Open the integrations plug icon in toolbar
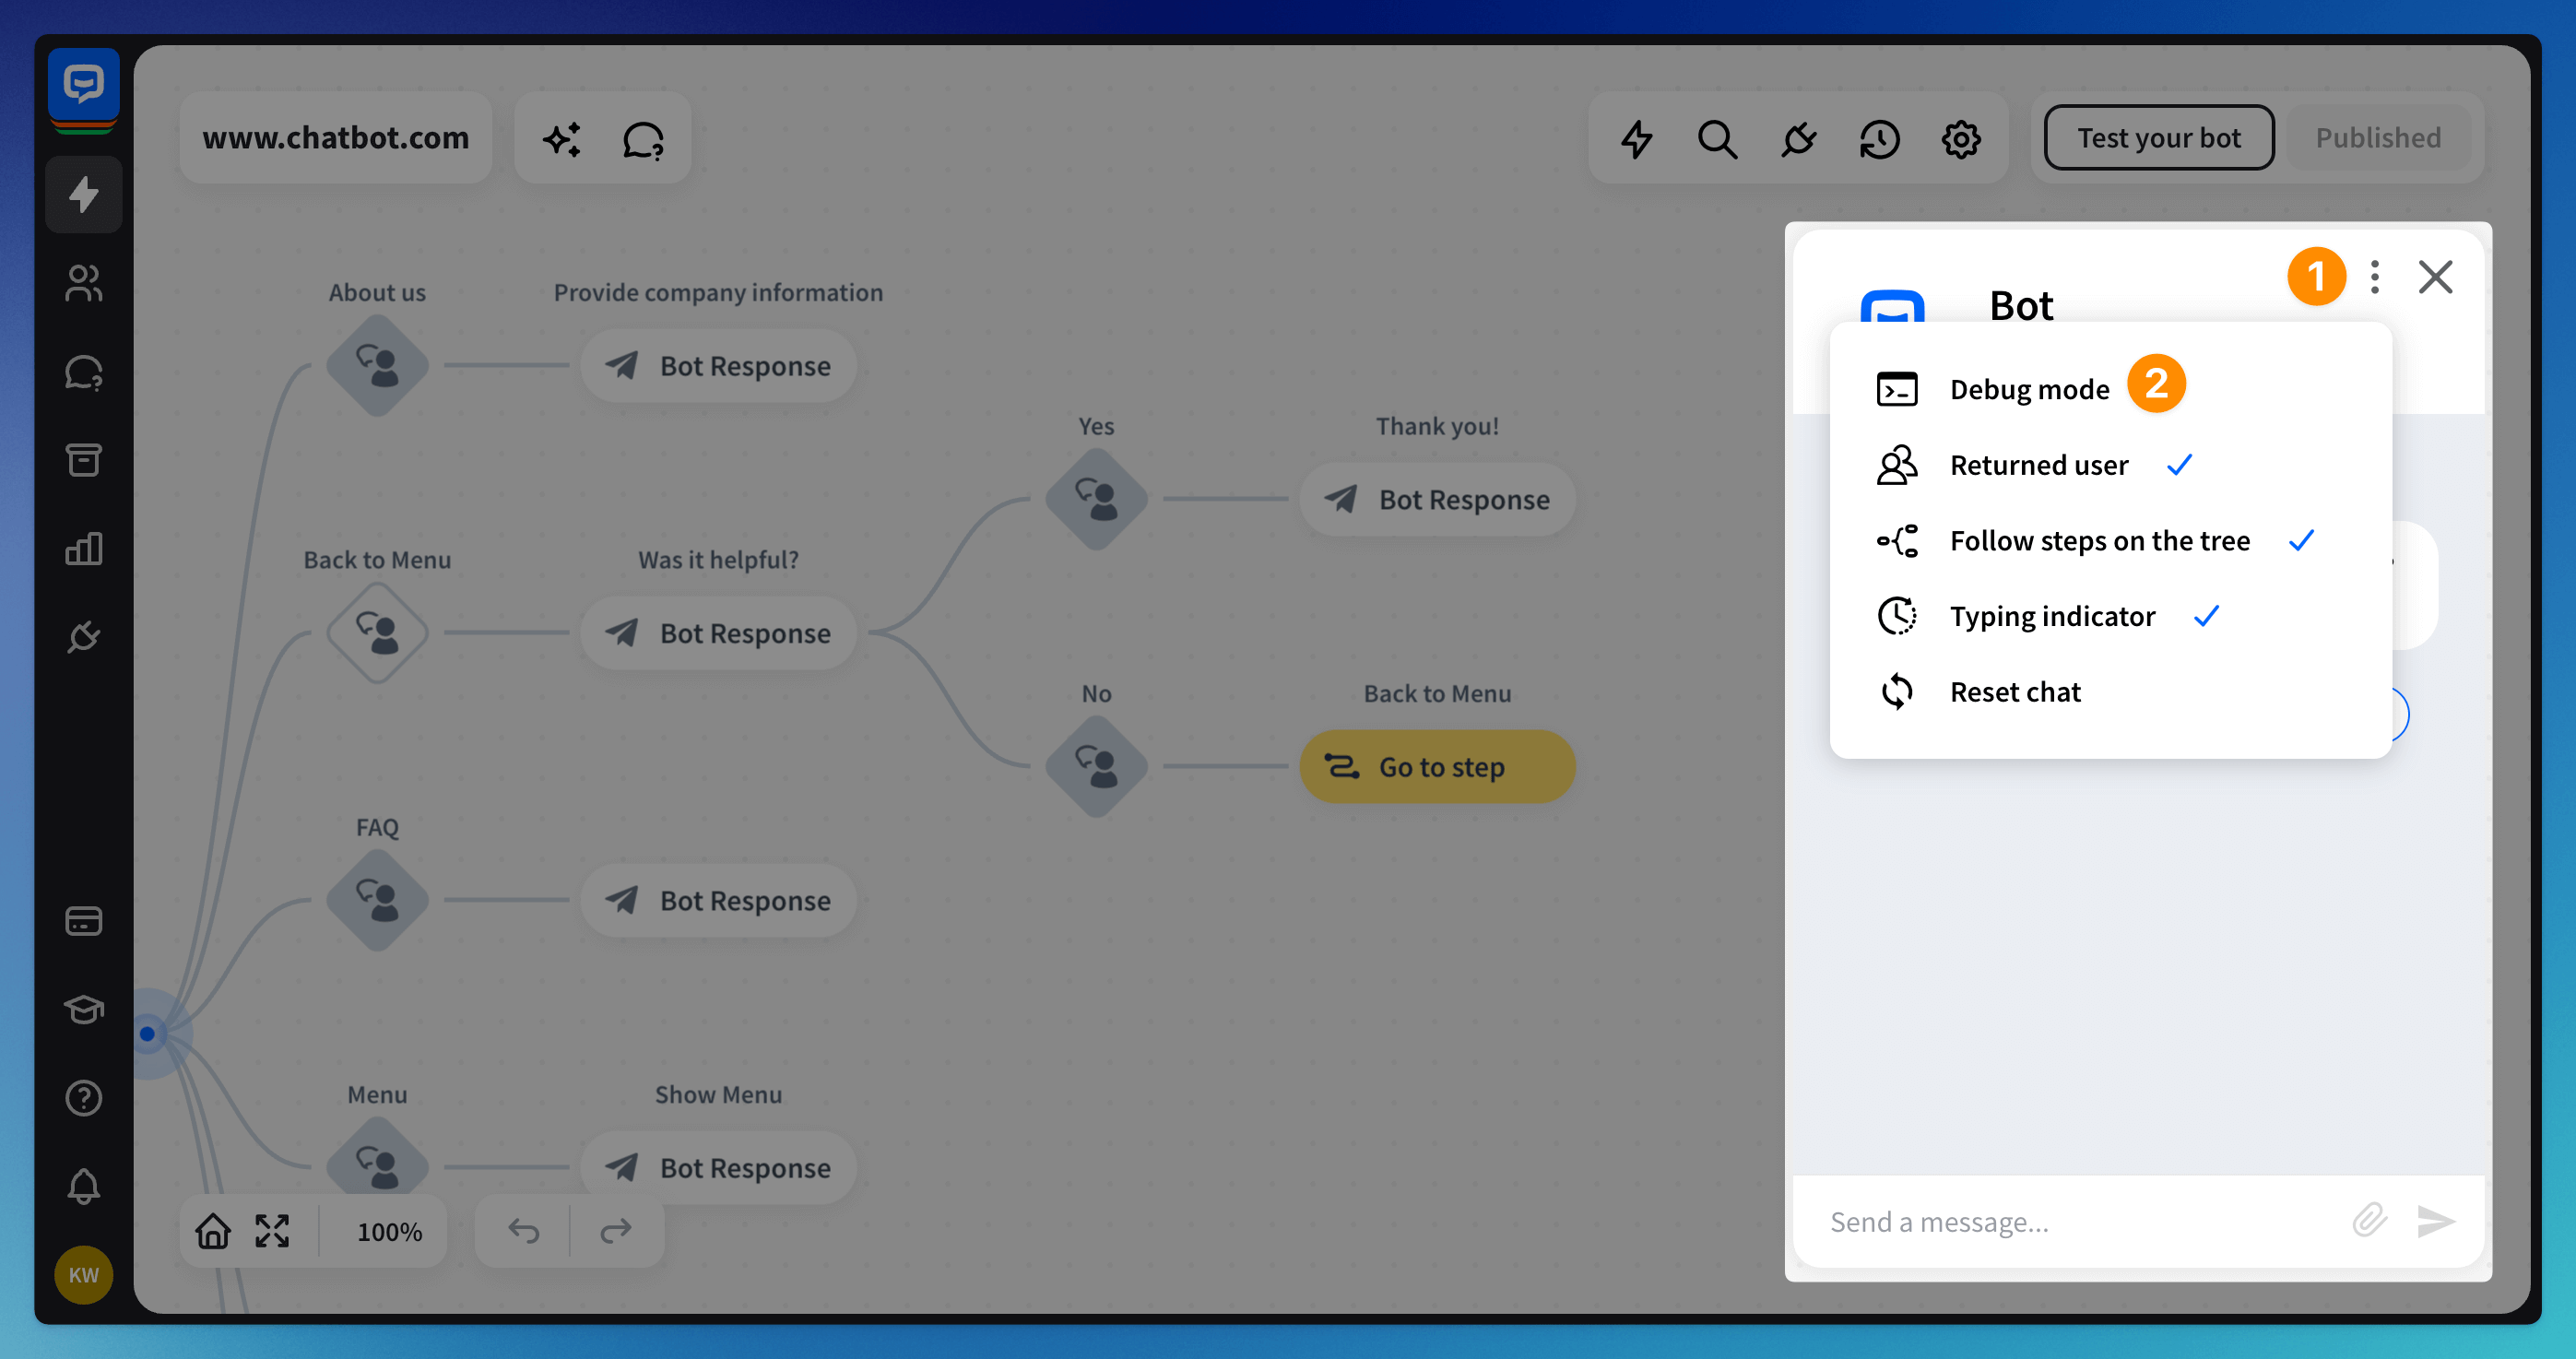 pyautogui.click(x=1798, y=139)
